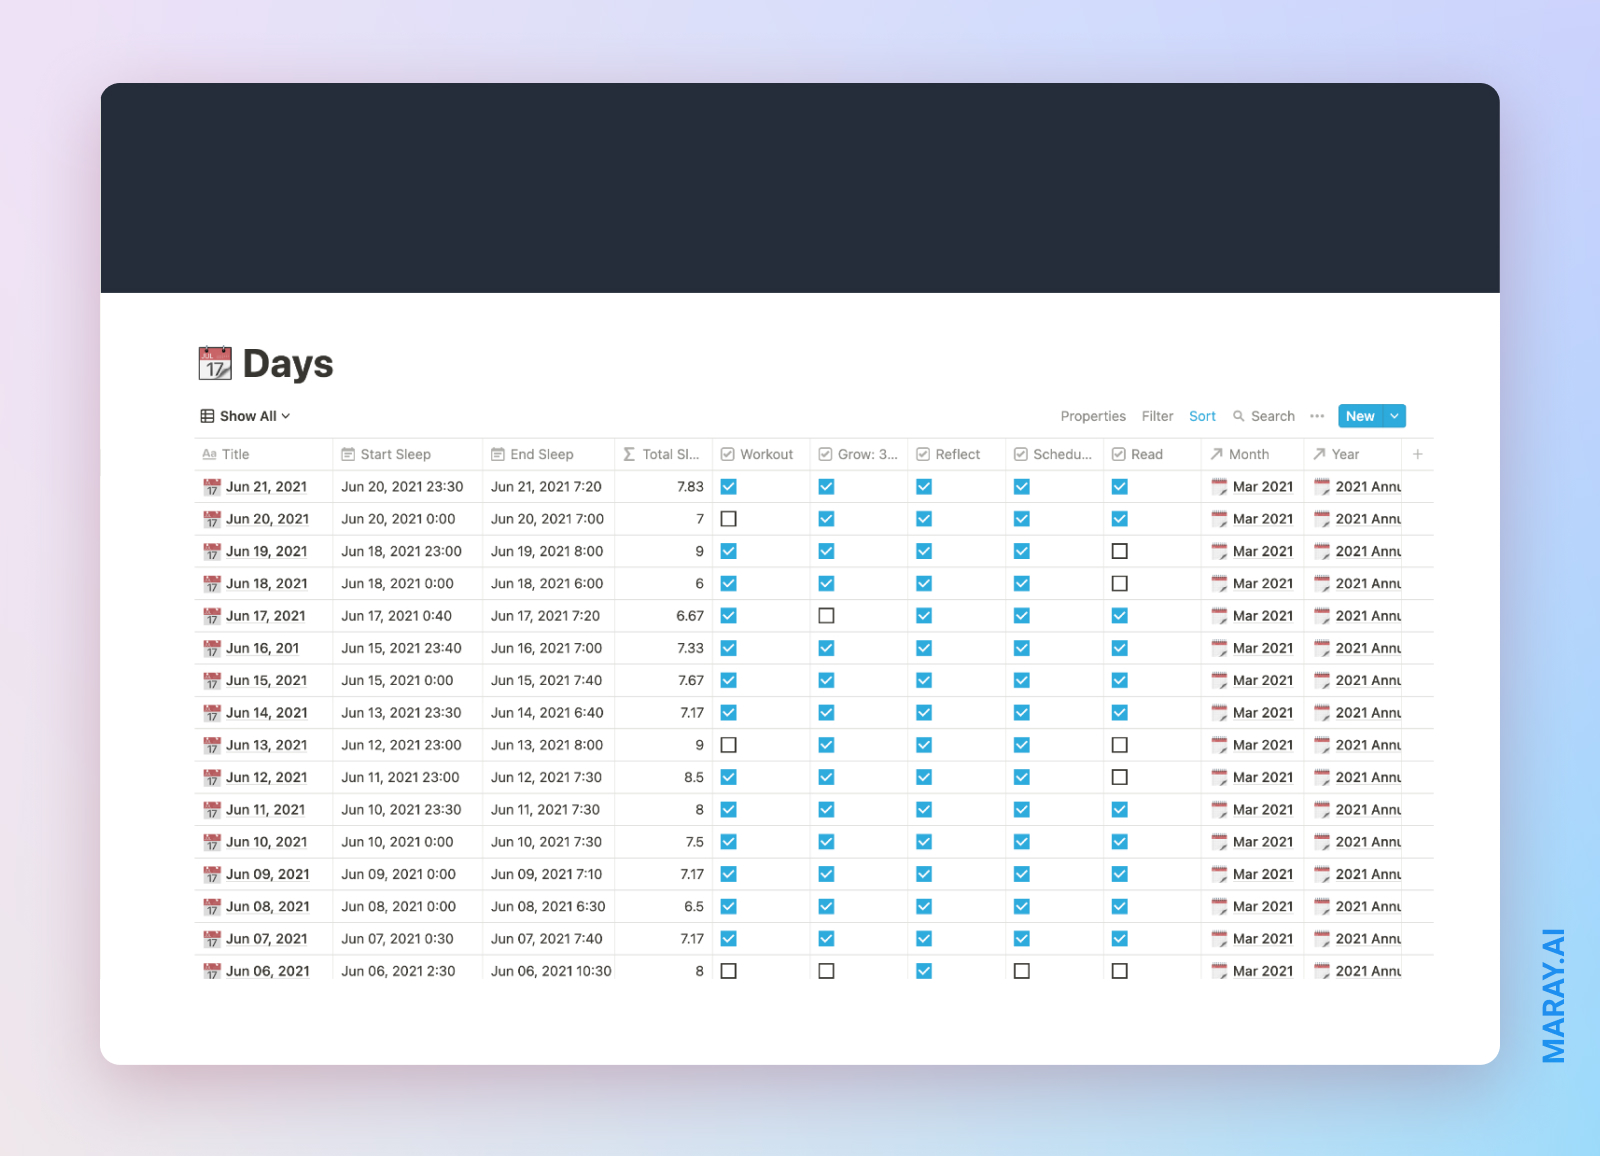Click the Days page title
This screenshot has height=1156, width=1600.
[x=288, y=364]
